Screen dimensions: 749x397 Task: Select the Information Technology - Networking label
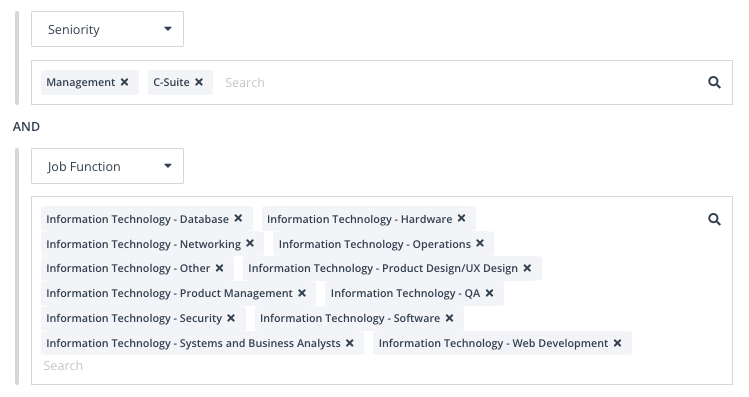point(143,244)
